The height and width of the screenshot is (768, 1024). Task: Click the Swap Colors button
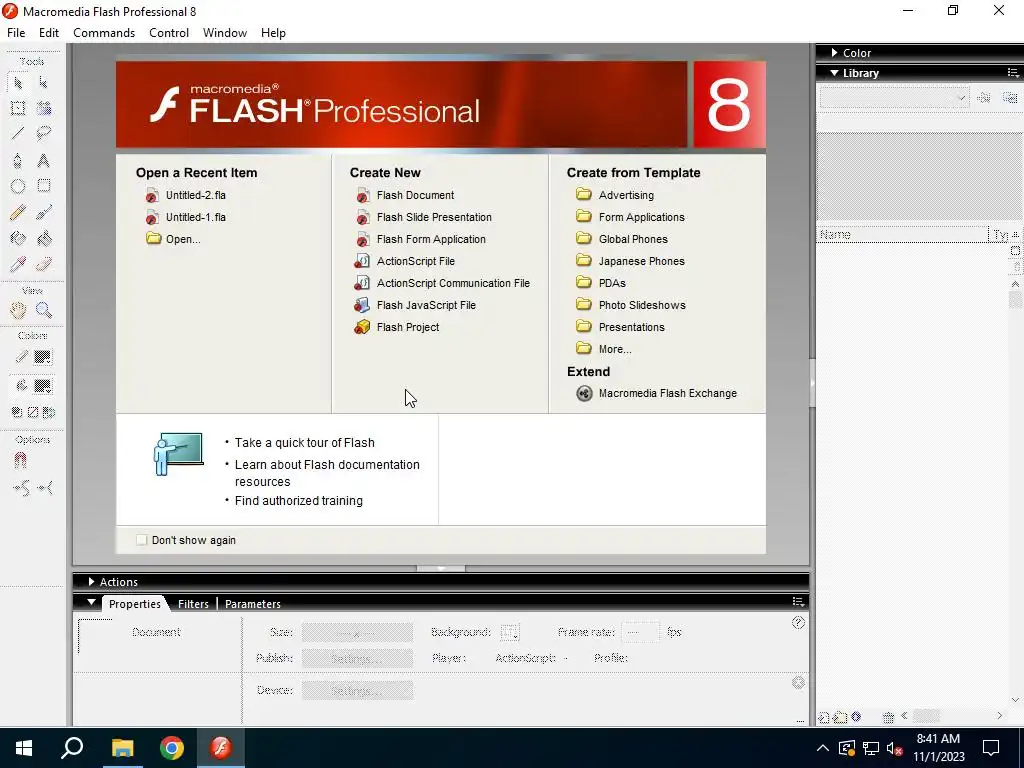tap(49, 412)
